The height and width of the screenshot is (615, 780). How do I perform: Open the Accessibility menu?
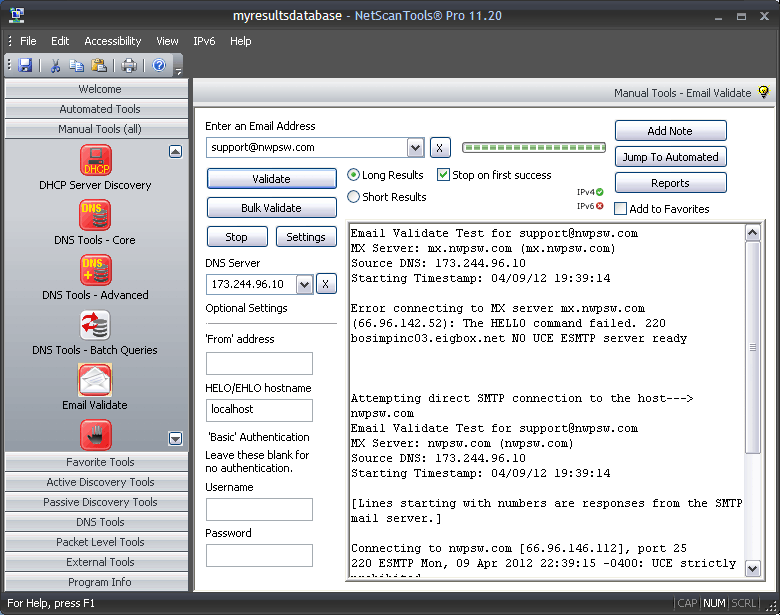coord(112,41)
